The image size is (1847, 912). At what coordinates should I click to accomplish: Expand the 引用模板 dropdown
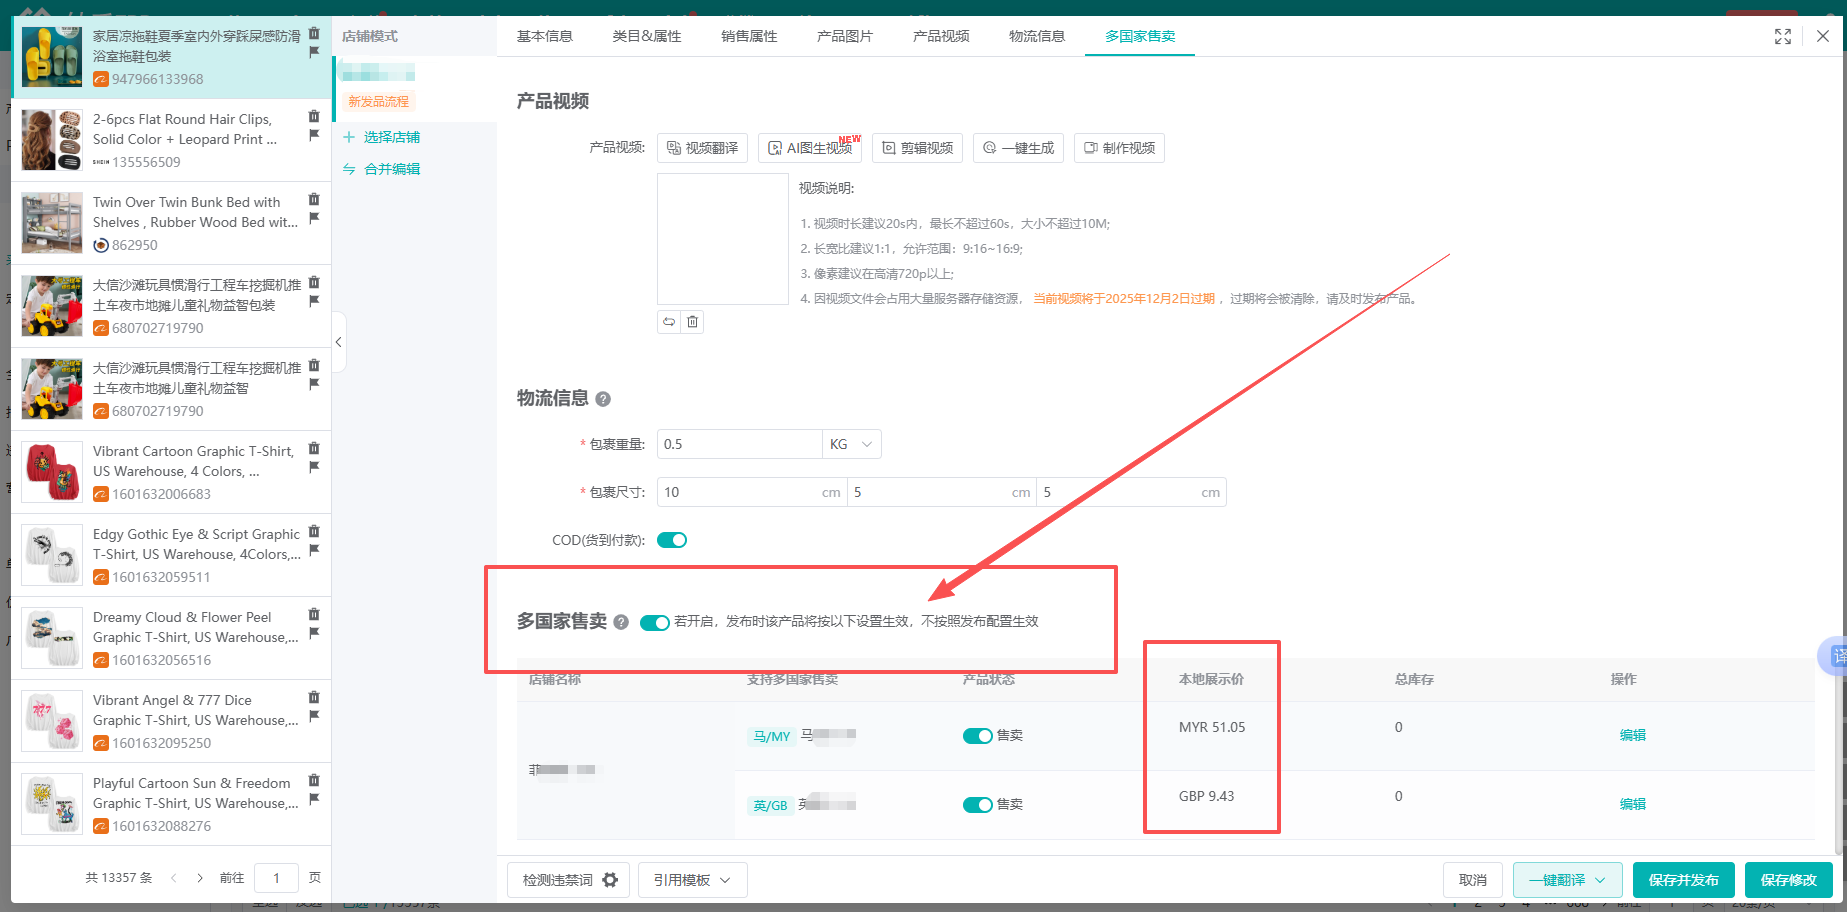727,880
